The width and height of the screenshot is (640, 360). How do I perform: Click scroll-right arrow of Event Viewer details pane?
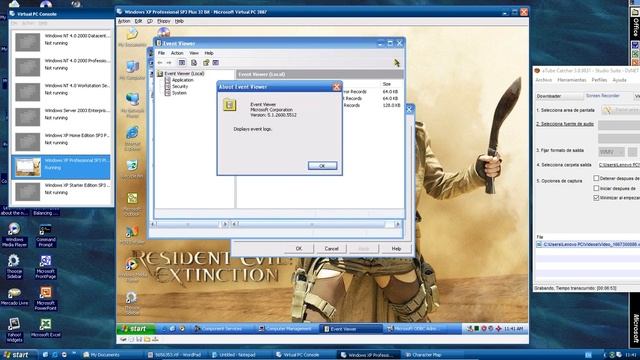click(x=398, y=224)
